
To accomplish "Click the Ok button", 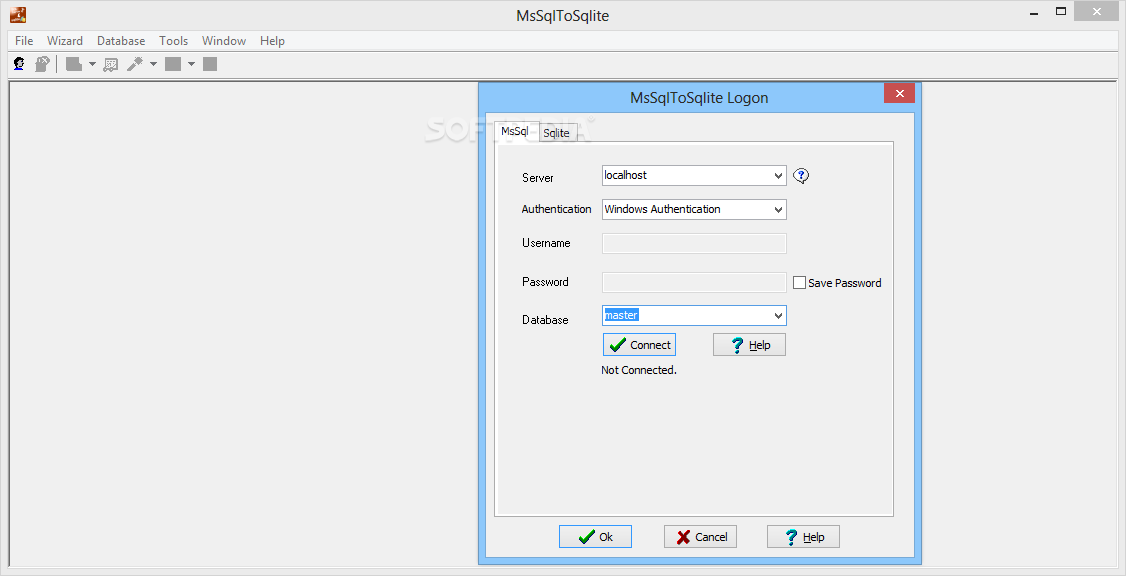I will click(x=595, y=536).
